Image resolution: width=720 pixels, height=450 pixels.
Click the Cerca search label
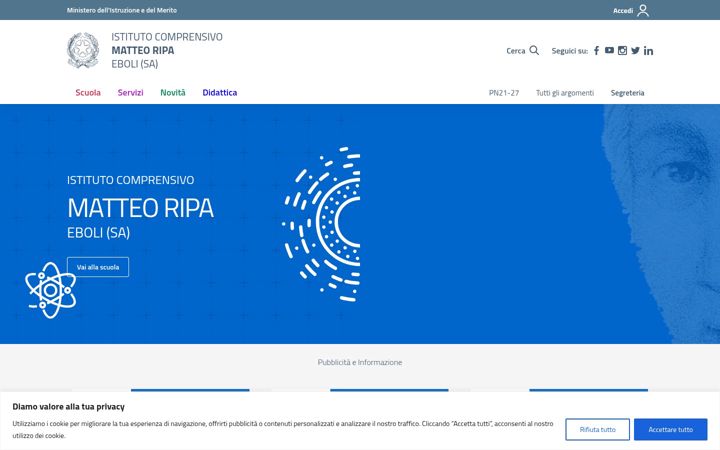click(x=515, y=51)
